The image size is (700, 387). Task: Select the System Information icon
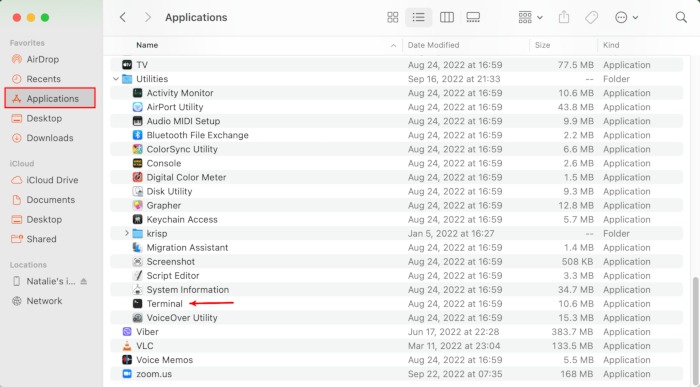coord(138,290)
